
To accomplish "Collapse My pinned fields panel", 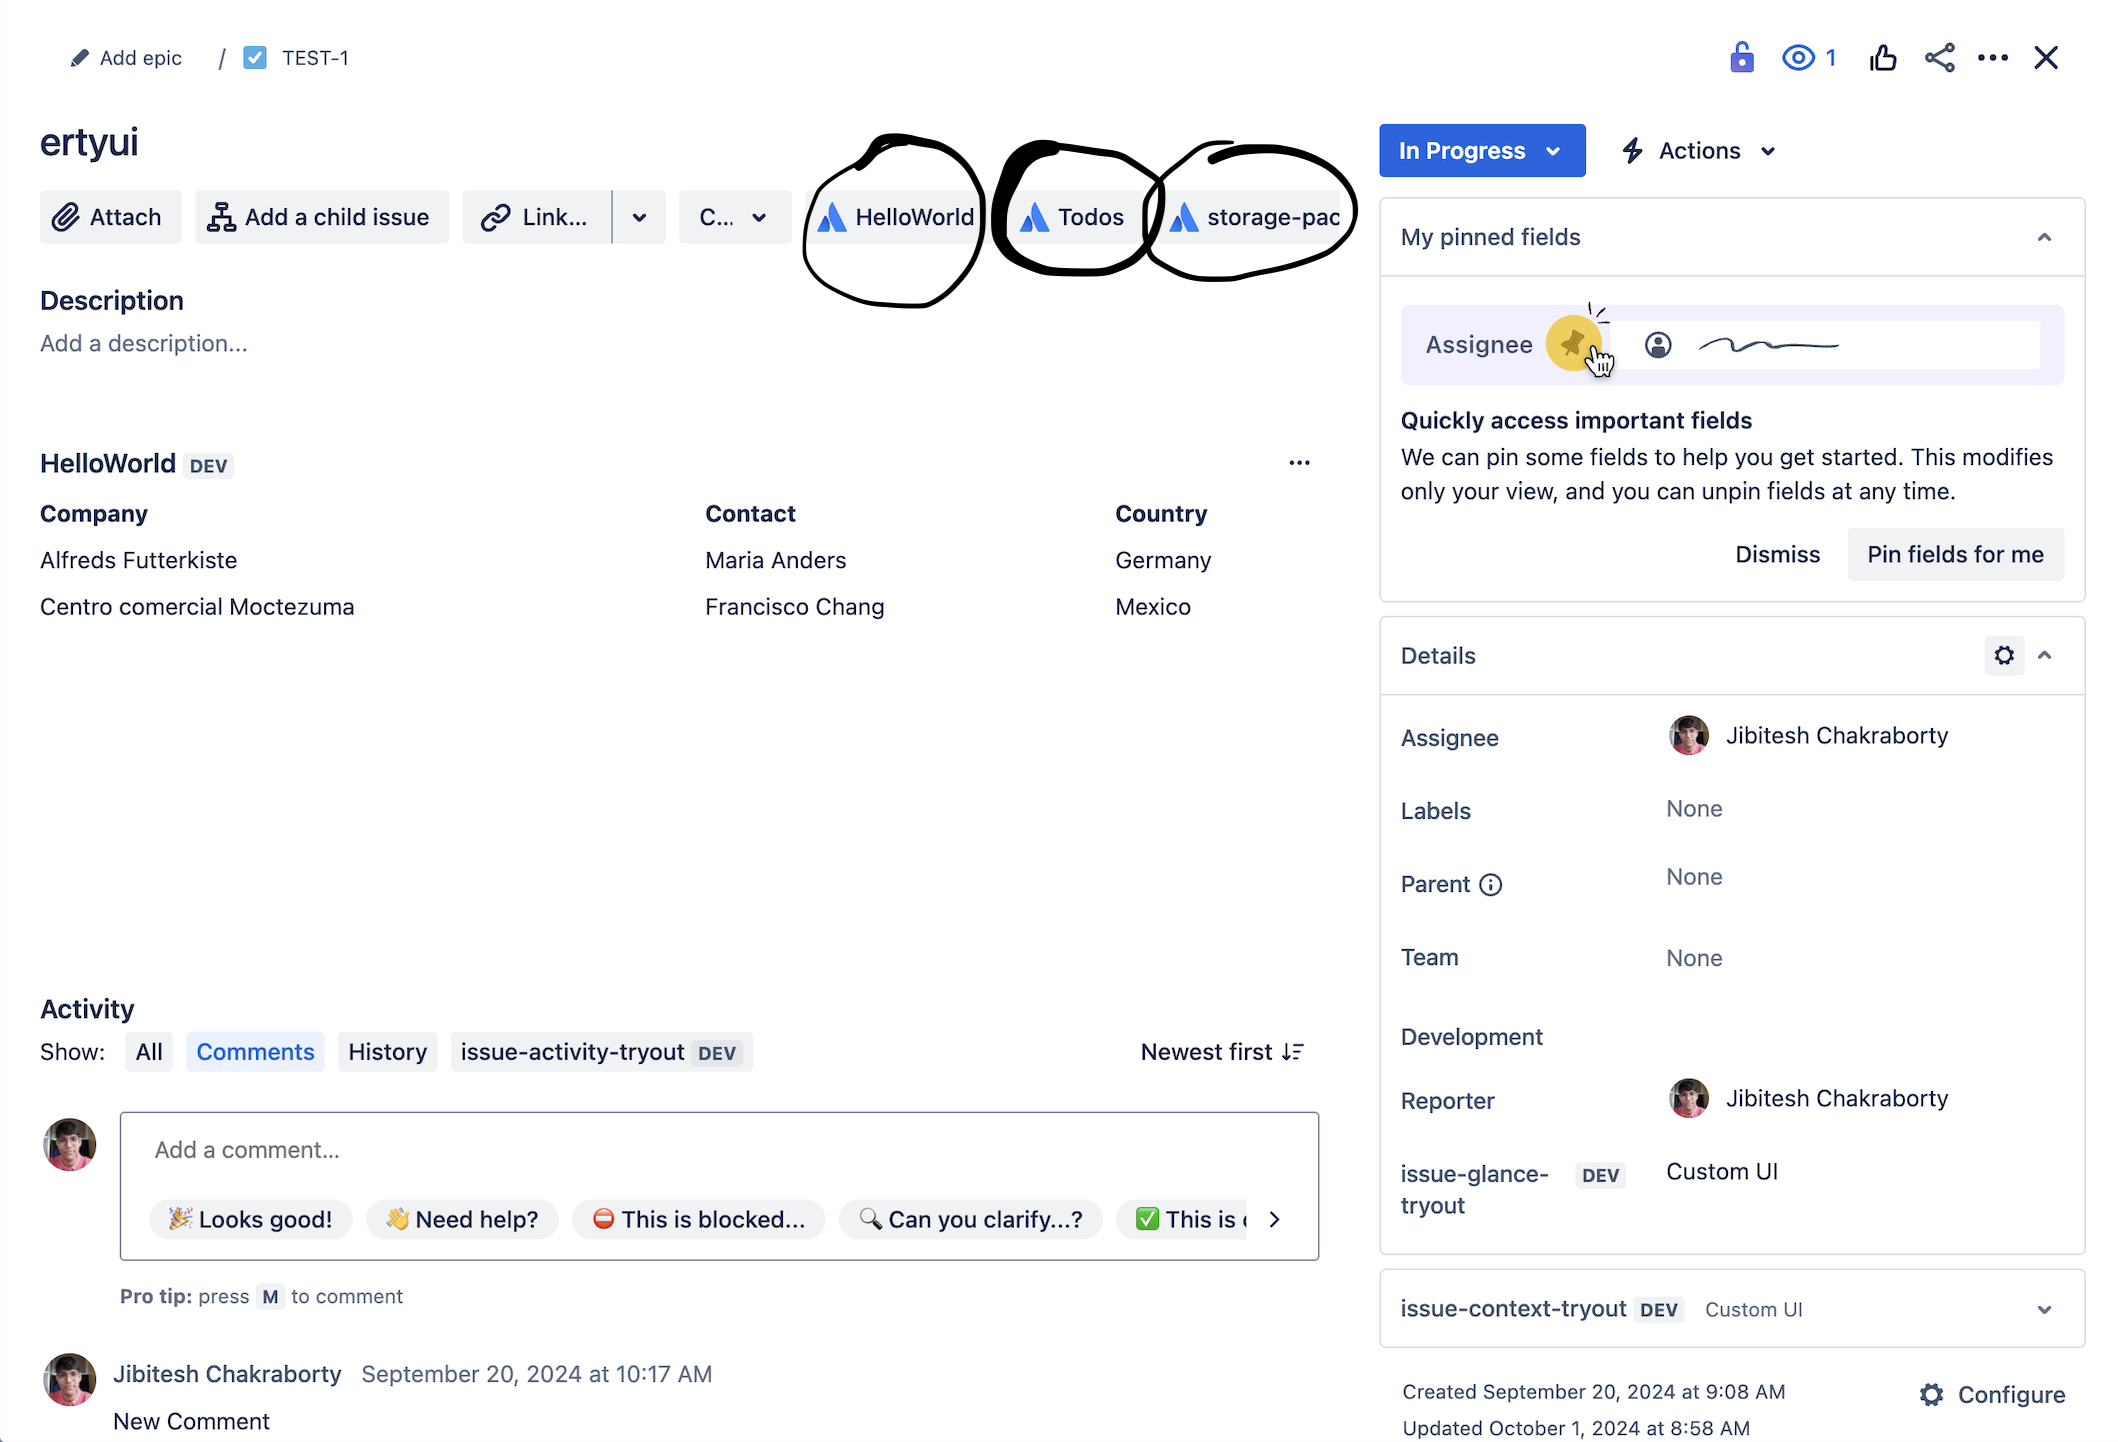I will click(2044, 237).
